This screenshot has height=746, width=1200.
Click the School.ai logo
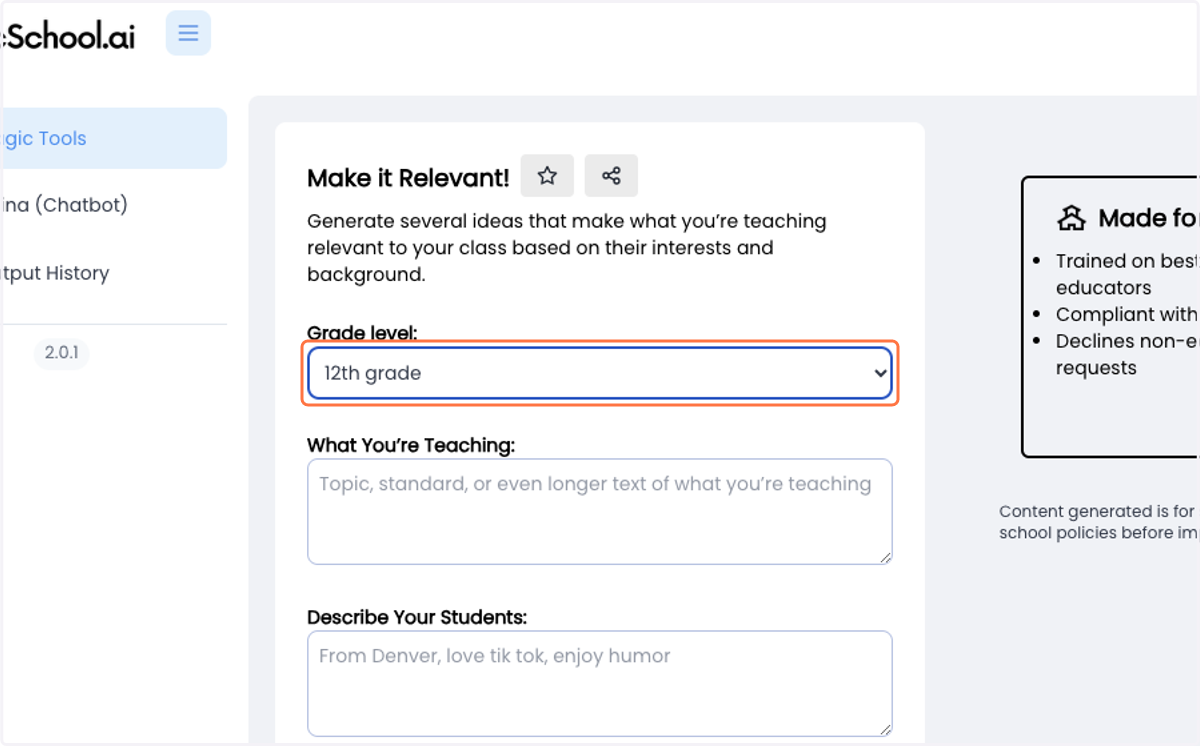click(x=68, y=37)
